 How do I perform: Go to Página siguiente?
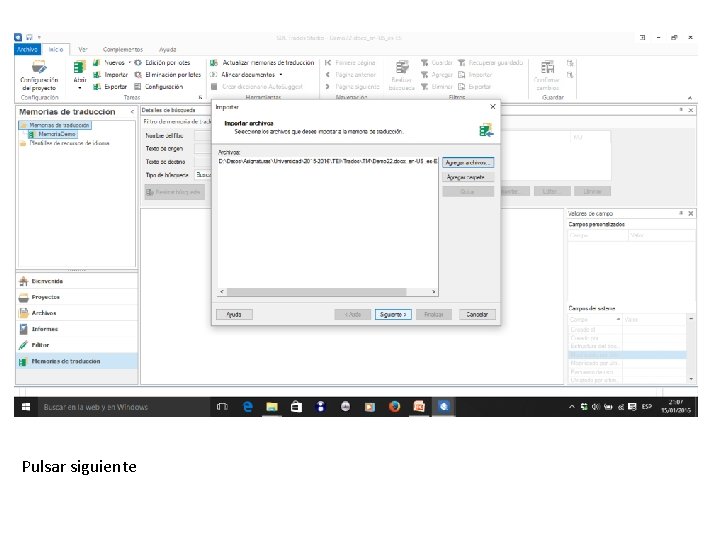point(353,86)
